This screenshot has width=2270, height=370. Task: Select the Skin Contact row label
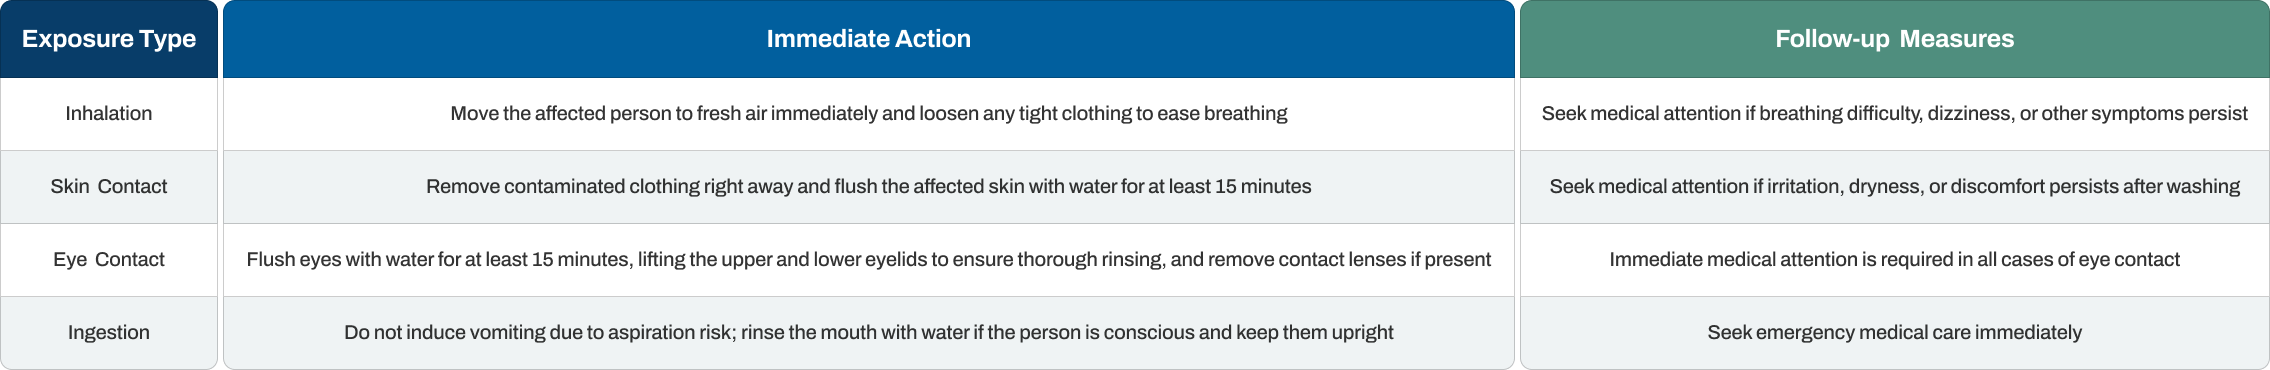[109, 187]
